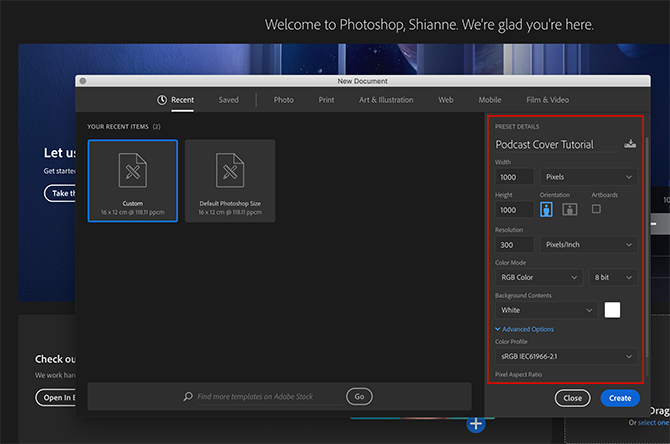
Task: Open the 8 bit depth dropdown
Action: tap(610, 277)
